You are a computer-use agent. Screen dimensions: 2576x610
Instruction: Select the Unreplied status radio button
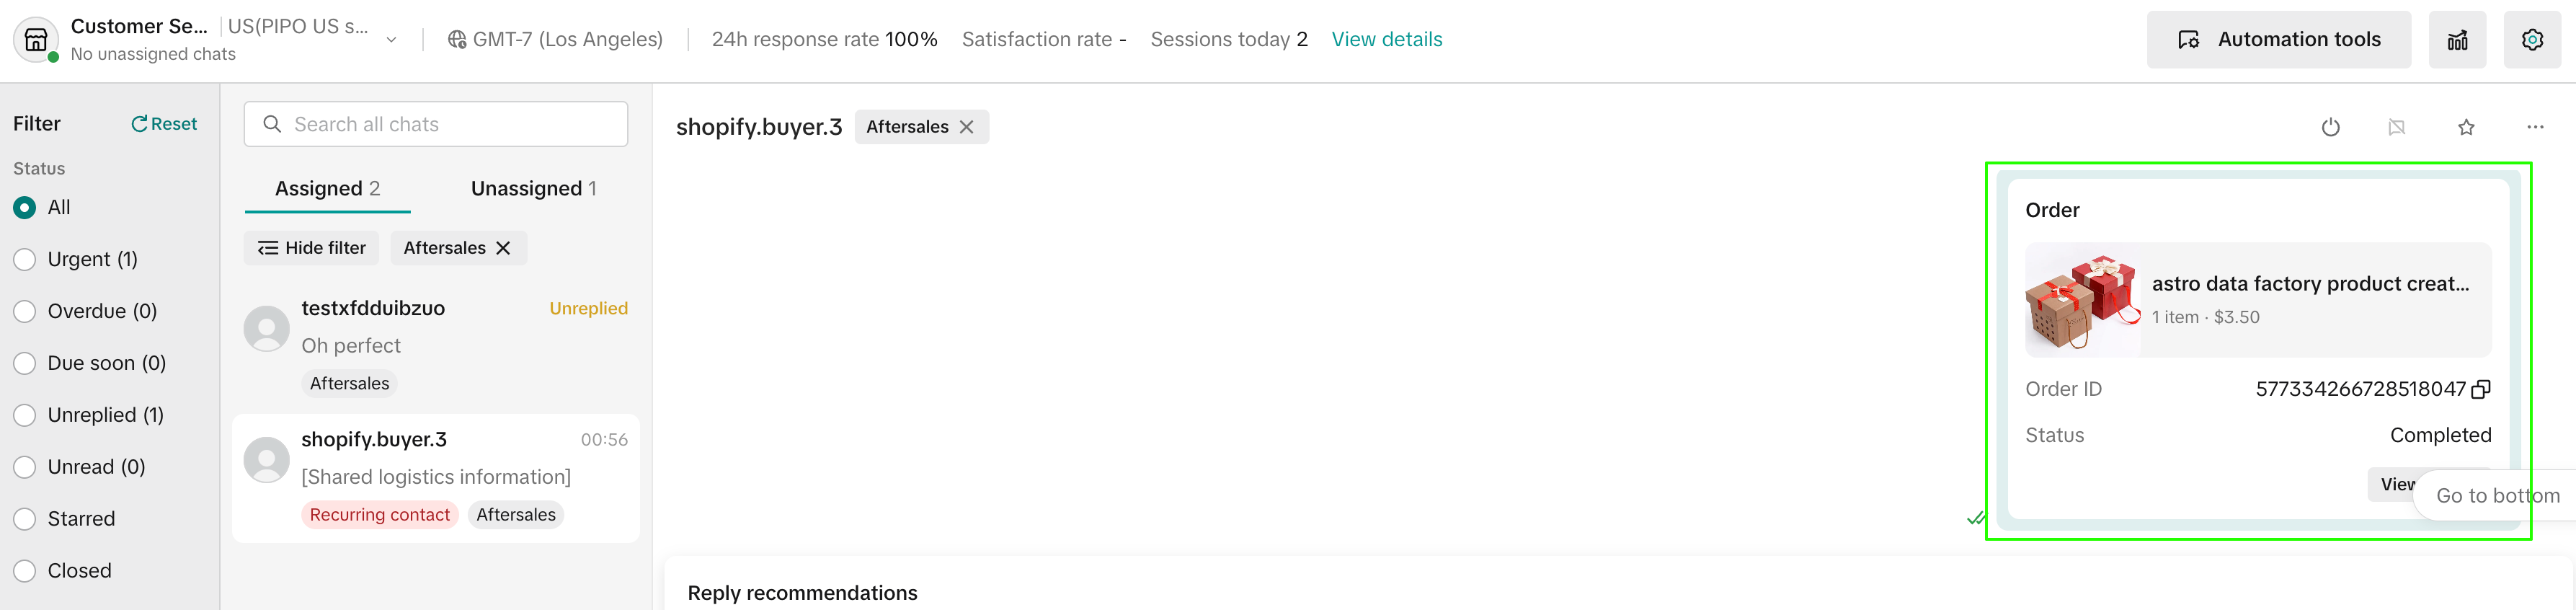25,415
